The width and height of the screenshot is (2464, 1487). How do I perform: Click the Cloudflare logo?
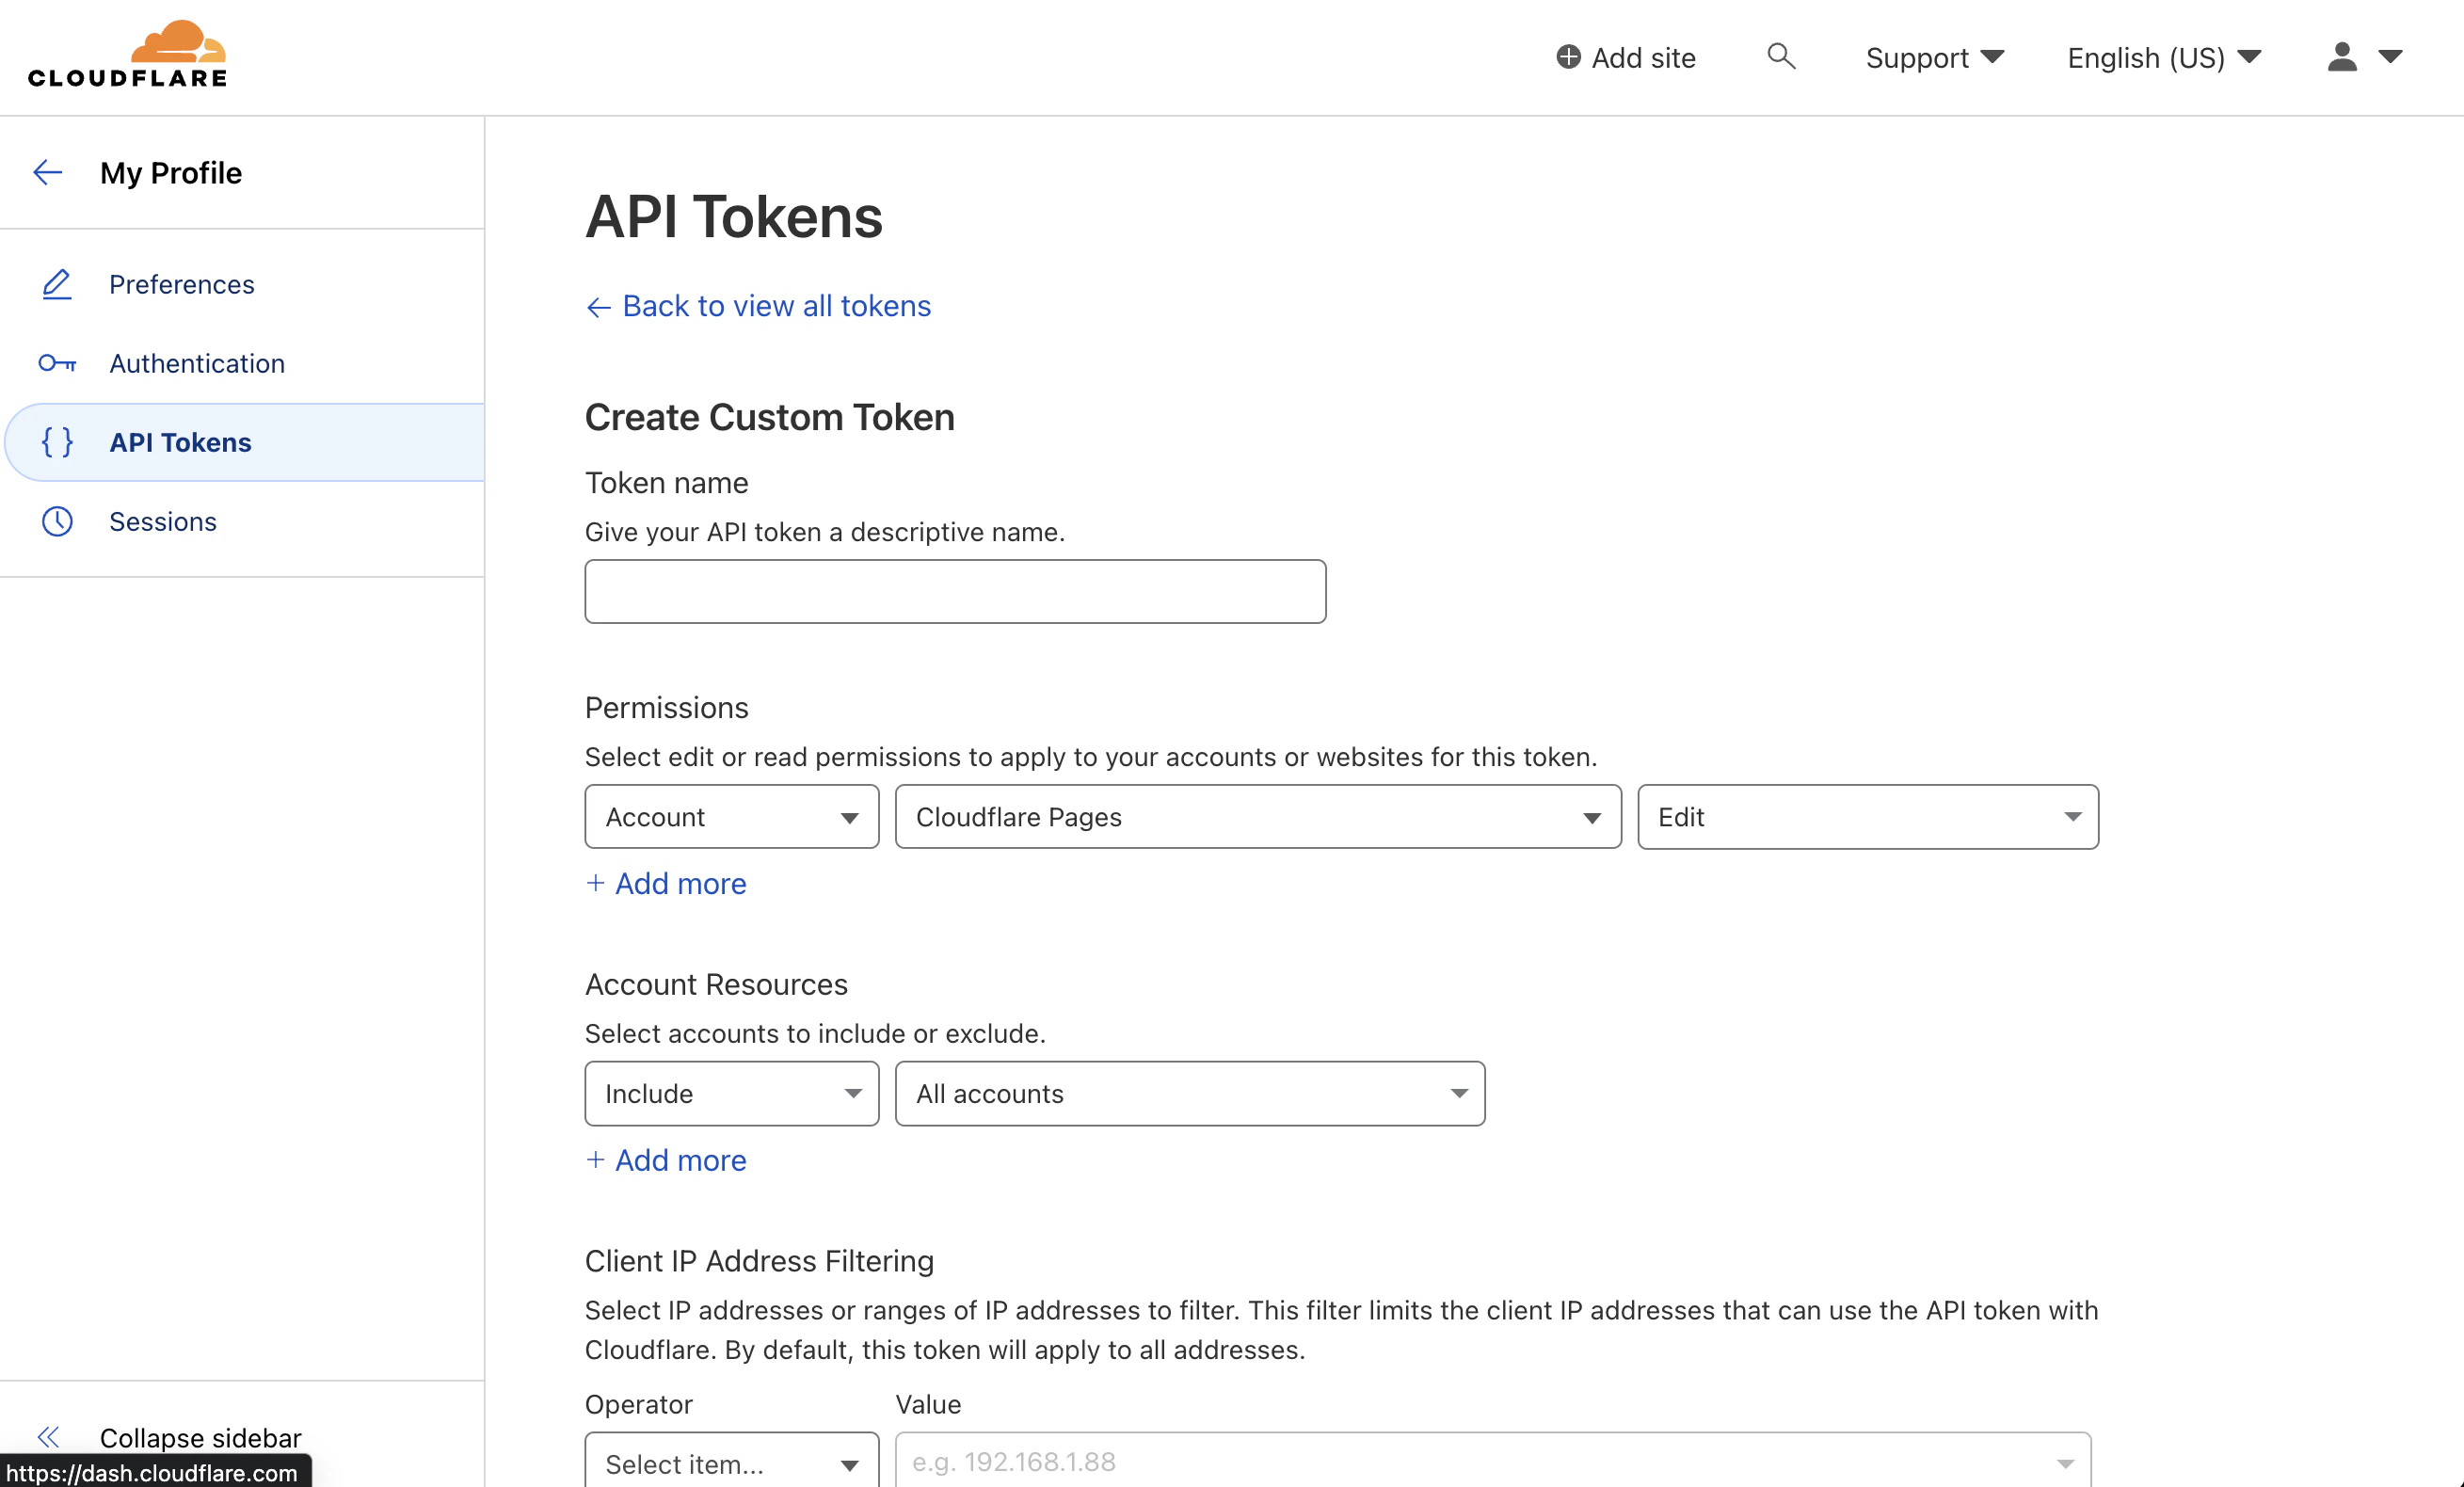(127, 54)
